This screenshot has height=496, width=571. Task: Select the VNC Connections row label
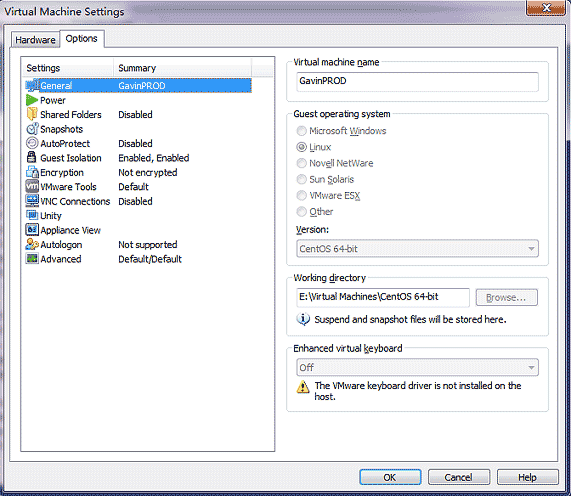point(75,201)
